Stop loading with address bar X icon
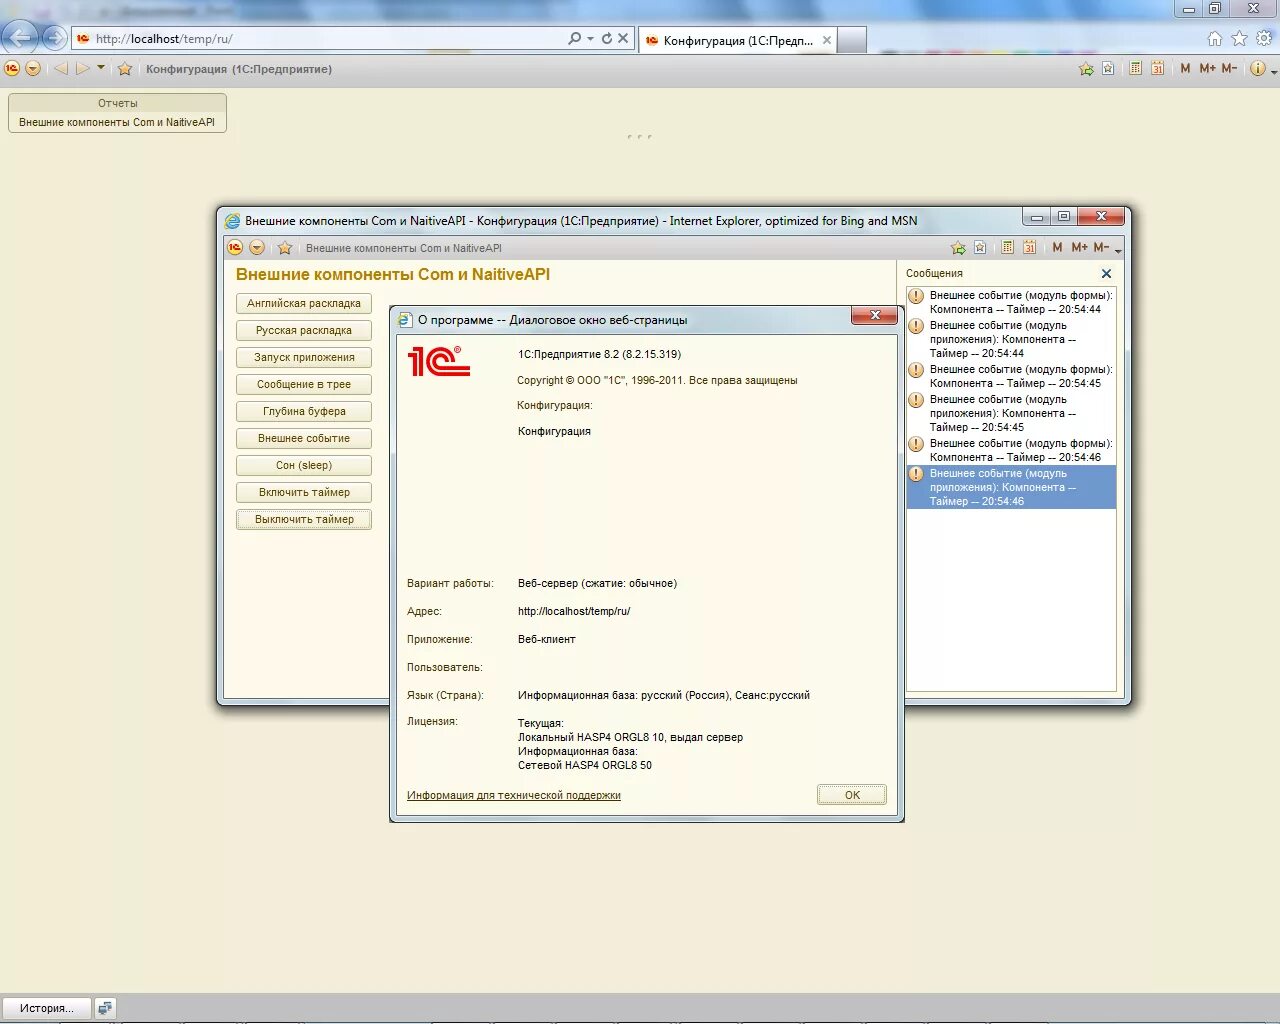 [x=623, y=38]
